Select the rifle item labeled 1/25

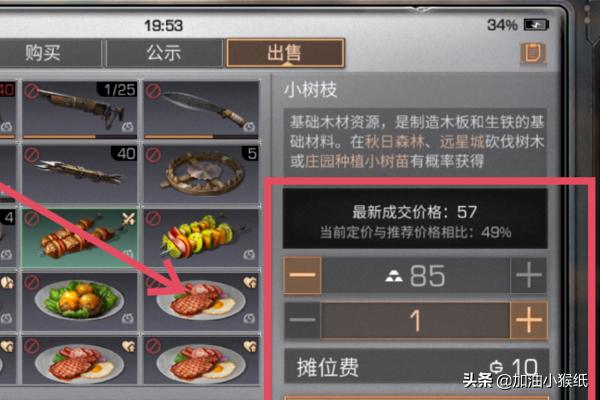point(80,109)
